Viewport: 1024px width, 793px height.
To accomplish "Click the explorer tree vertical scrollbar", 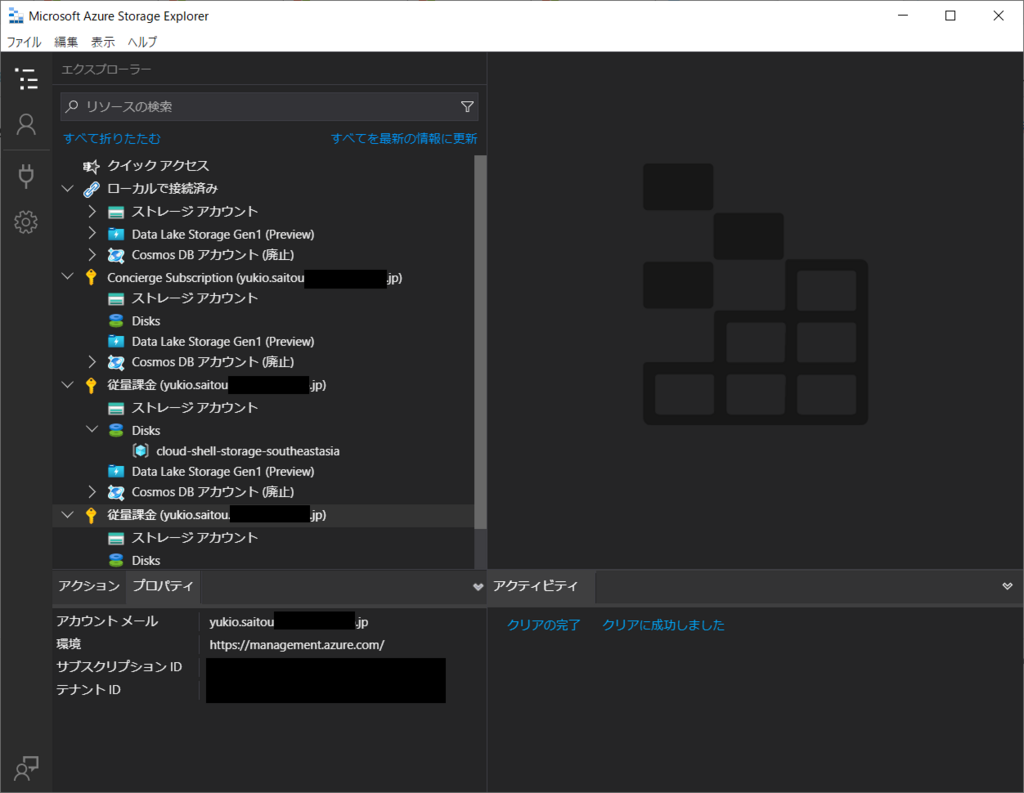I will (481, 340).
